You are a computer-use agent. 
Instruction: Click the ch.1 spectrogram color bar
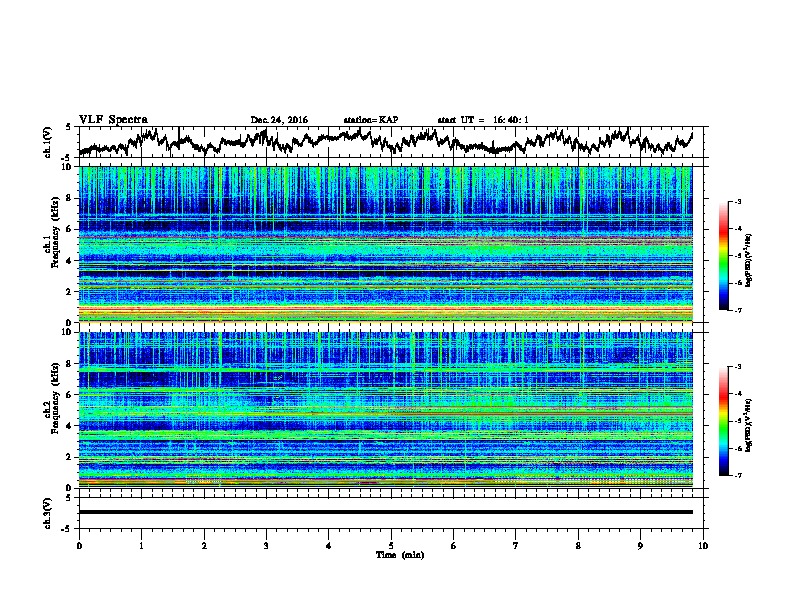tap(723, 256)
